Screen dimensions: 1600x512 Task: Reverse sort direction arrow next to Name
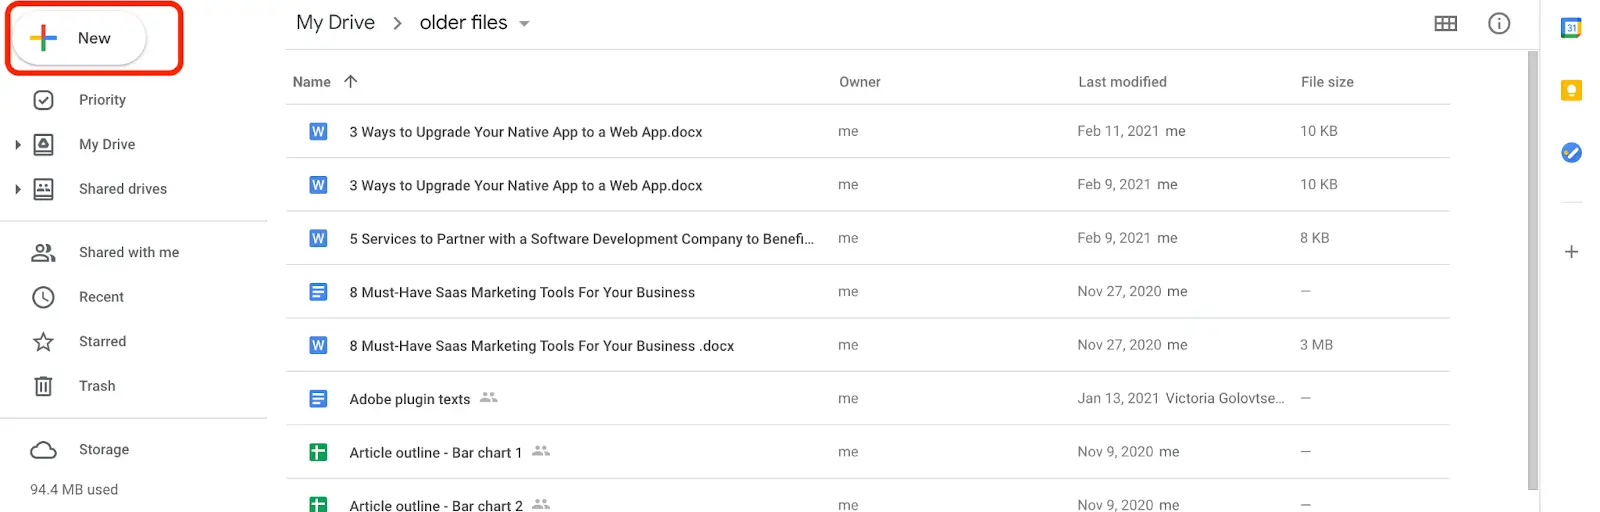point(350,82)
